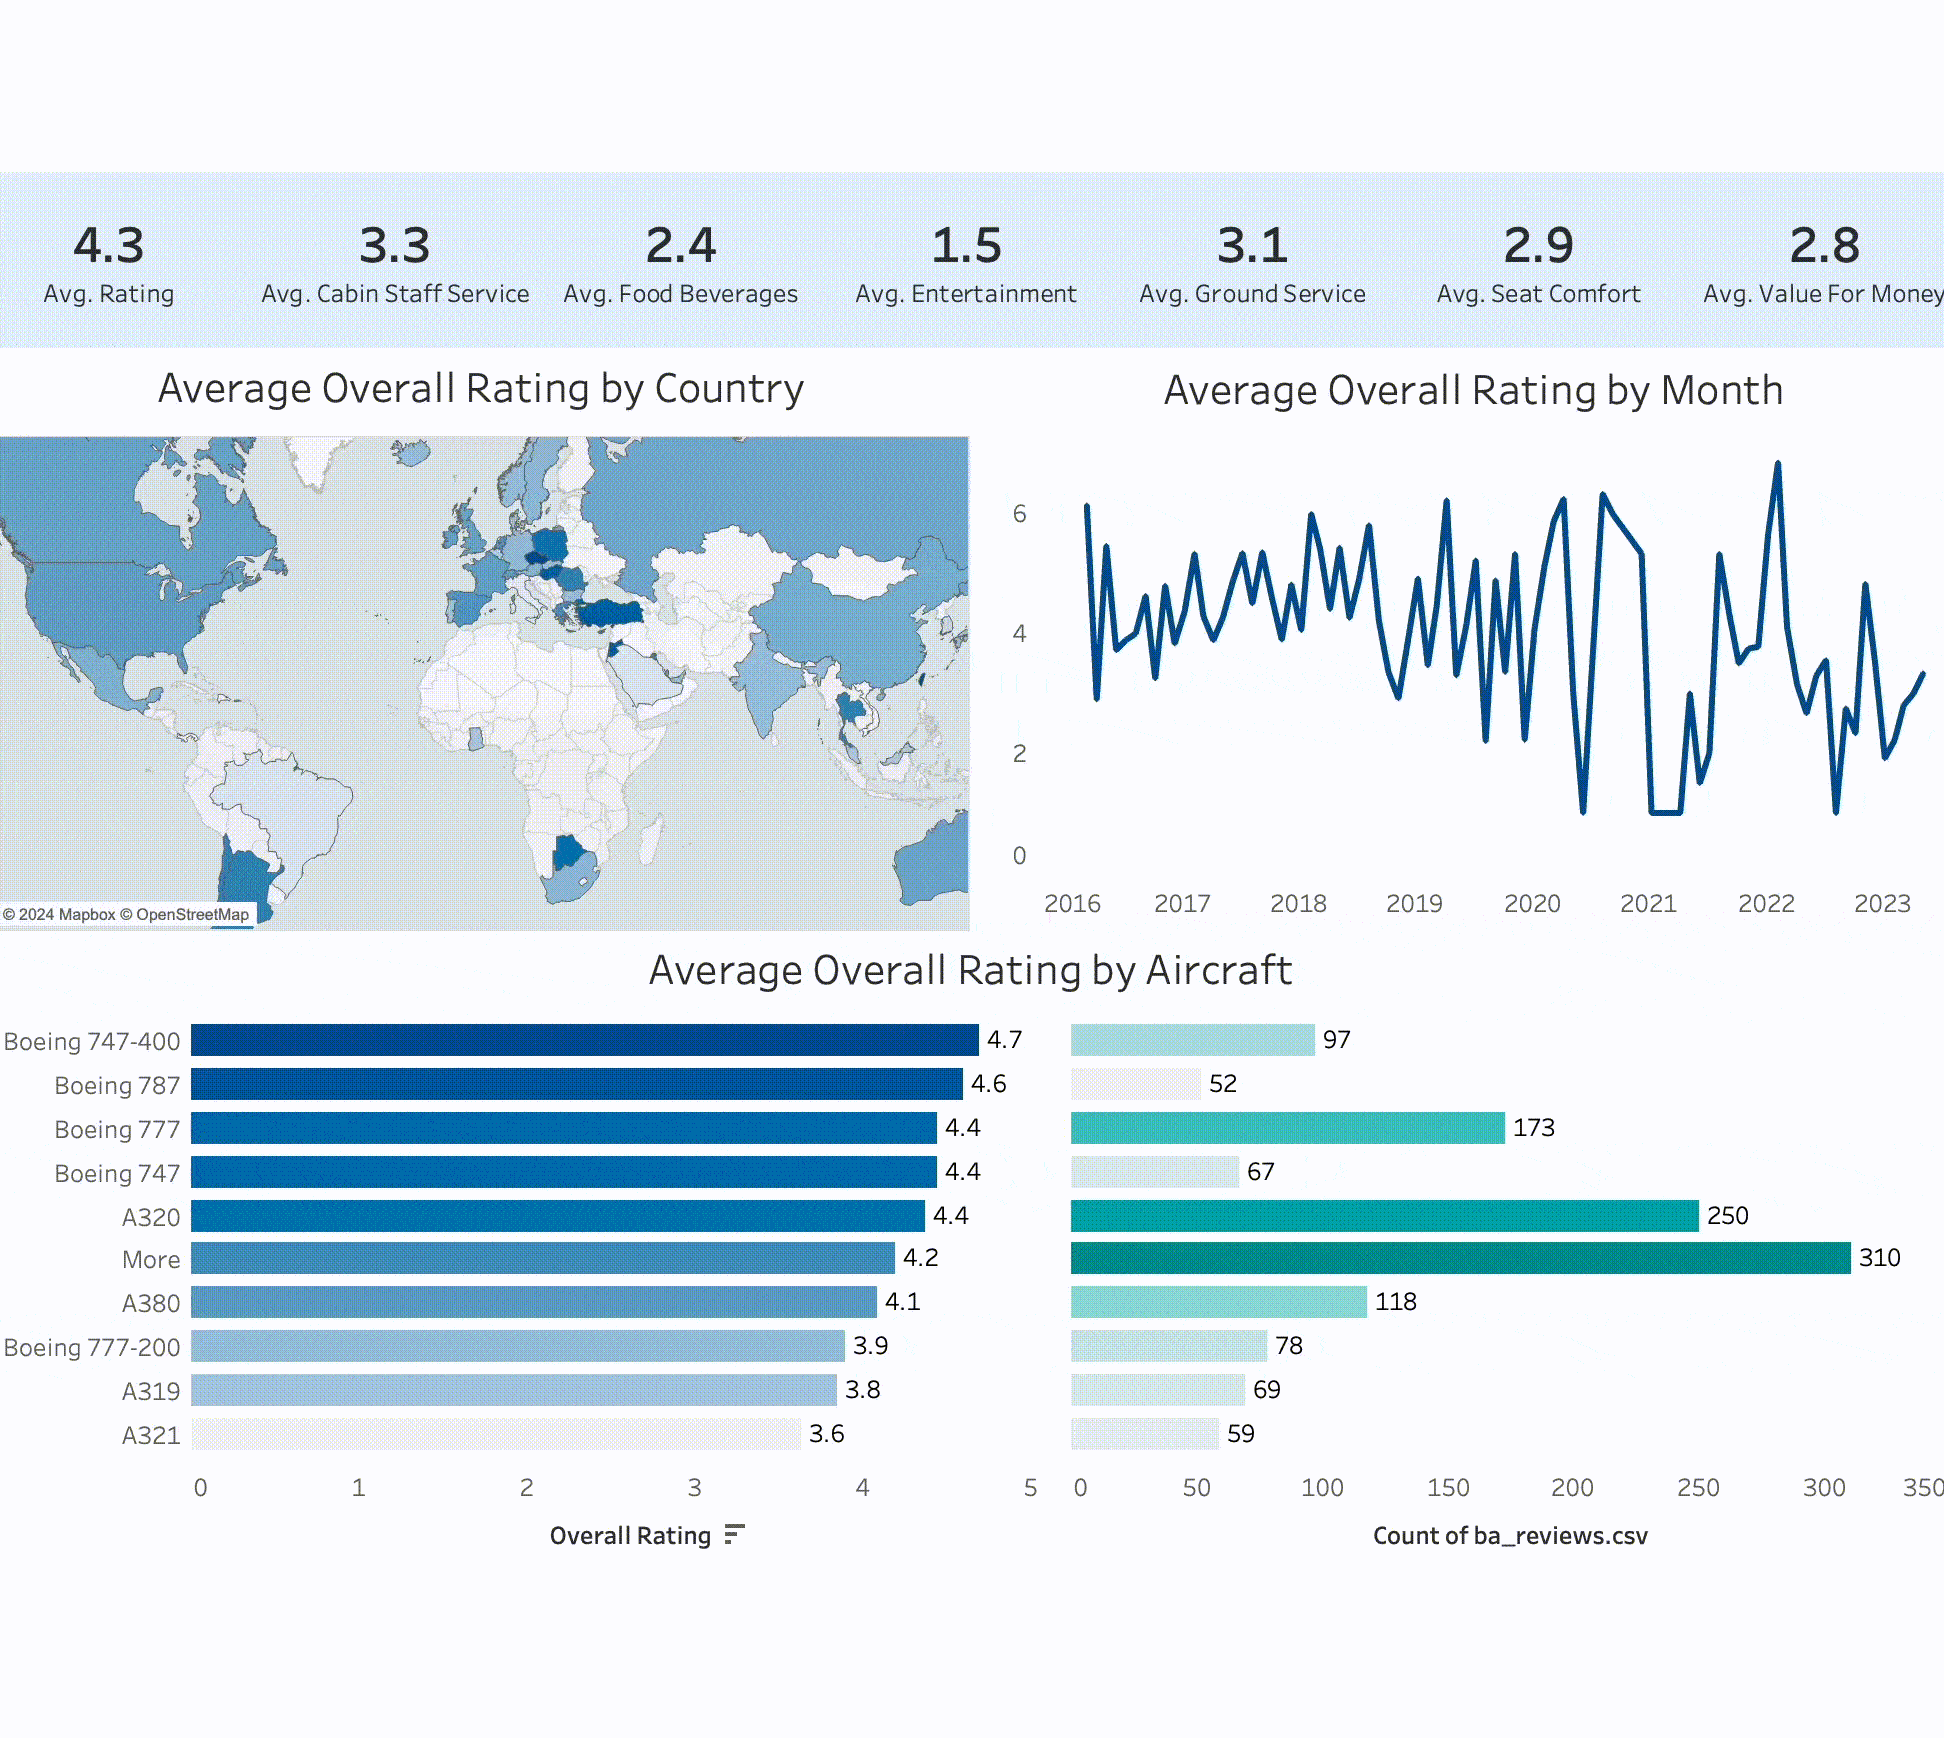Click the Count of ba_reviews.csv axis title
This screenshot has width=1944, height=1738.
(x=1510, y=1535)
